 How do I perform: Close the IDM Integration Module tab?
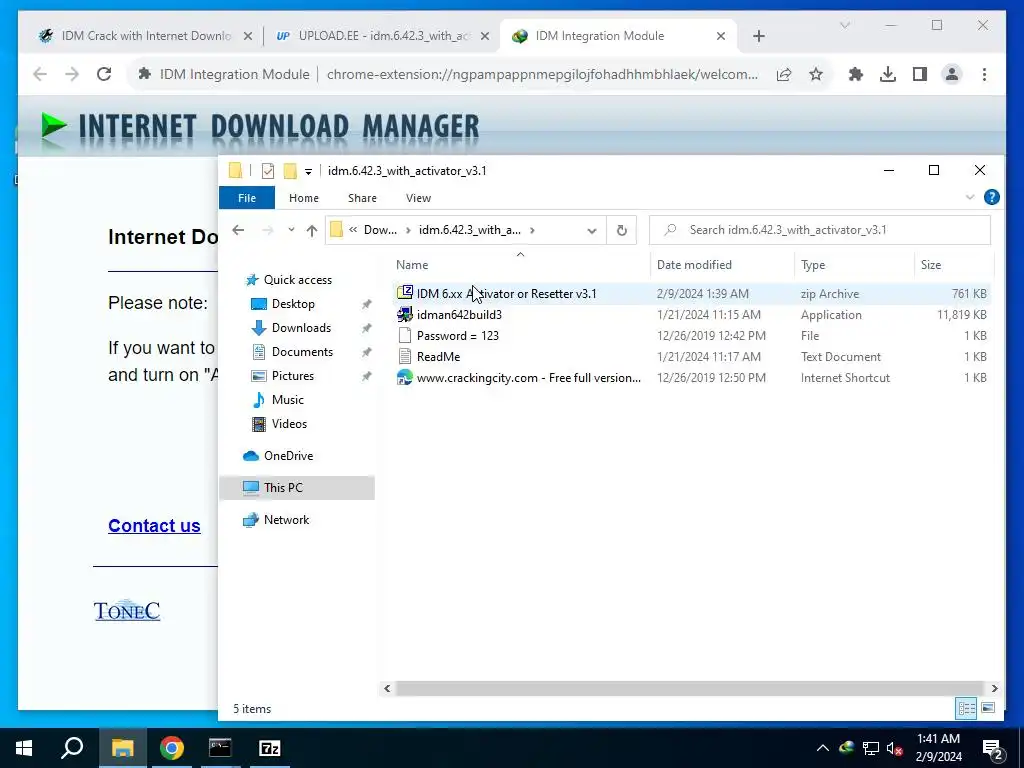[720, 36]
